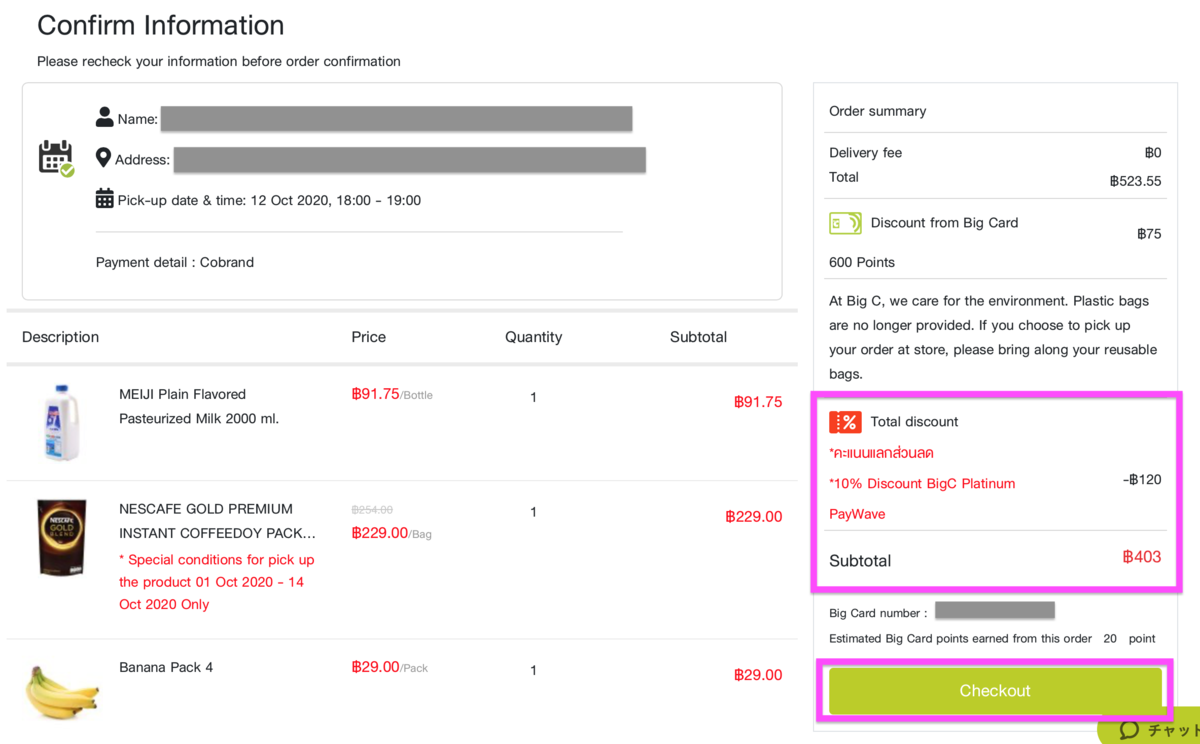Click the struck-through ฿254.00 price
The height and width of the screenshot is (744, 1200).
(372, 510)
